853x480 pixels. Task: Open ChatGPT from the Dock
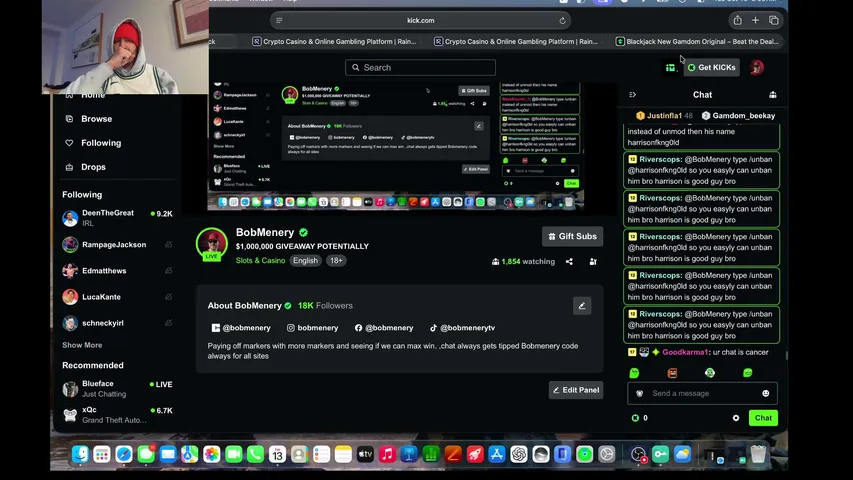(x=518, y=454)
